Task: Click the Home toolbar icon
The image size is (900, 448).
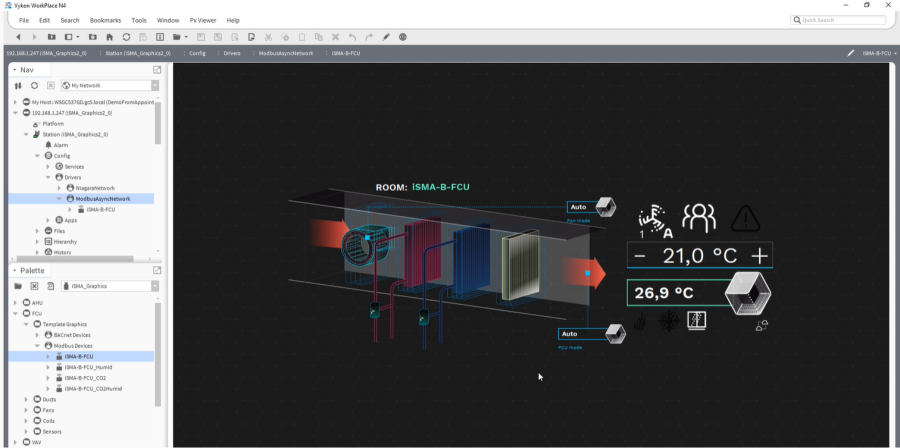Action: coord(108,36)
